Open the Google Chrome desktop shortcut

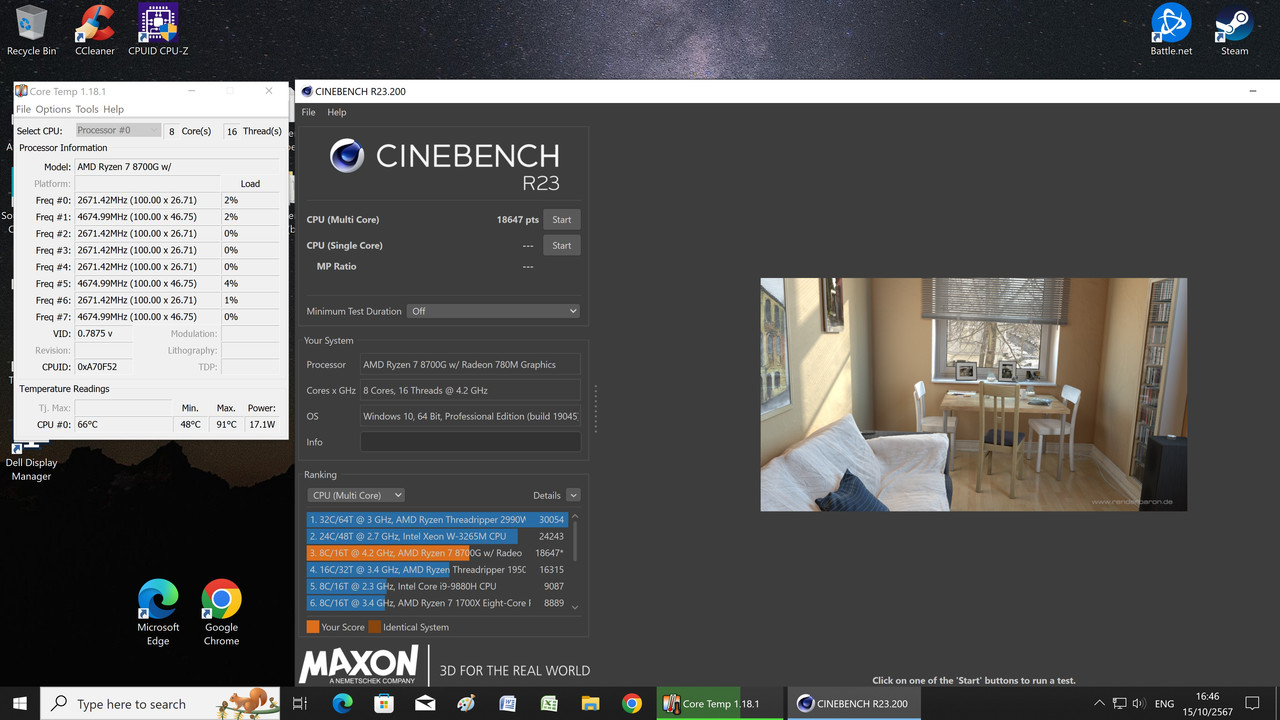[221, 613]
